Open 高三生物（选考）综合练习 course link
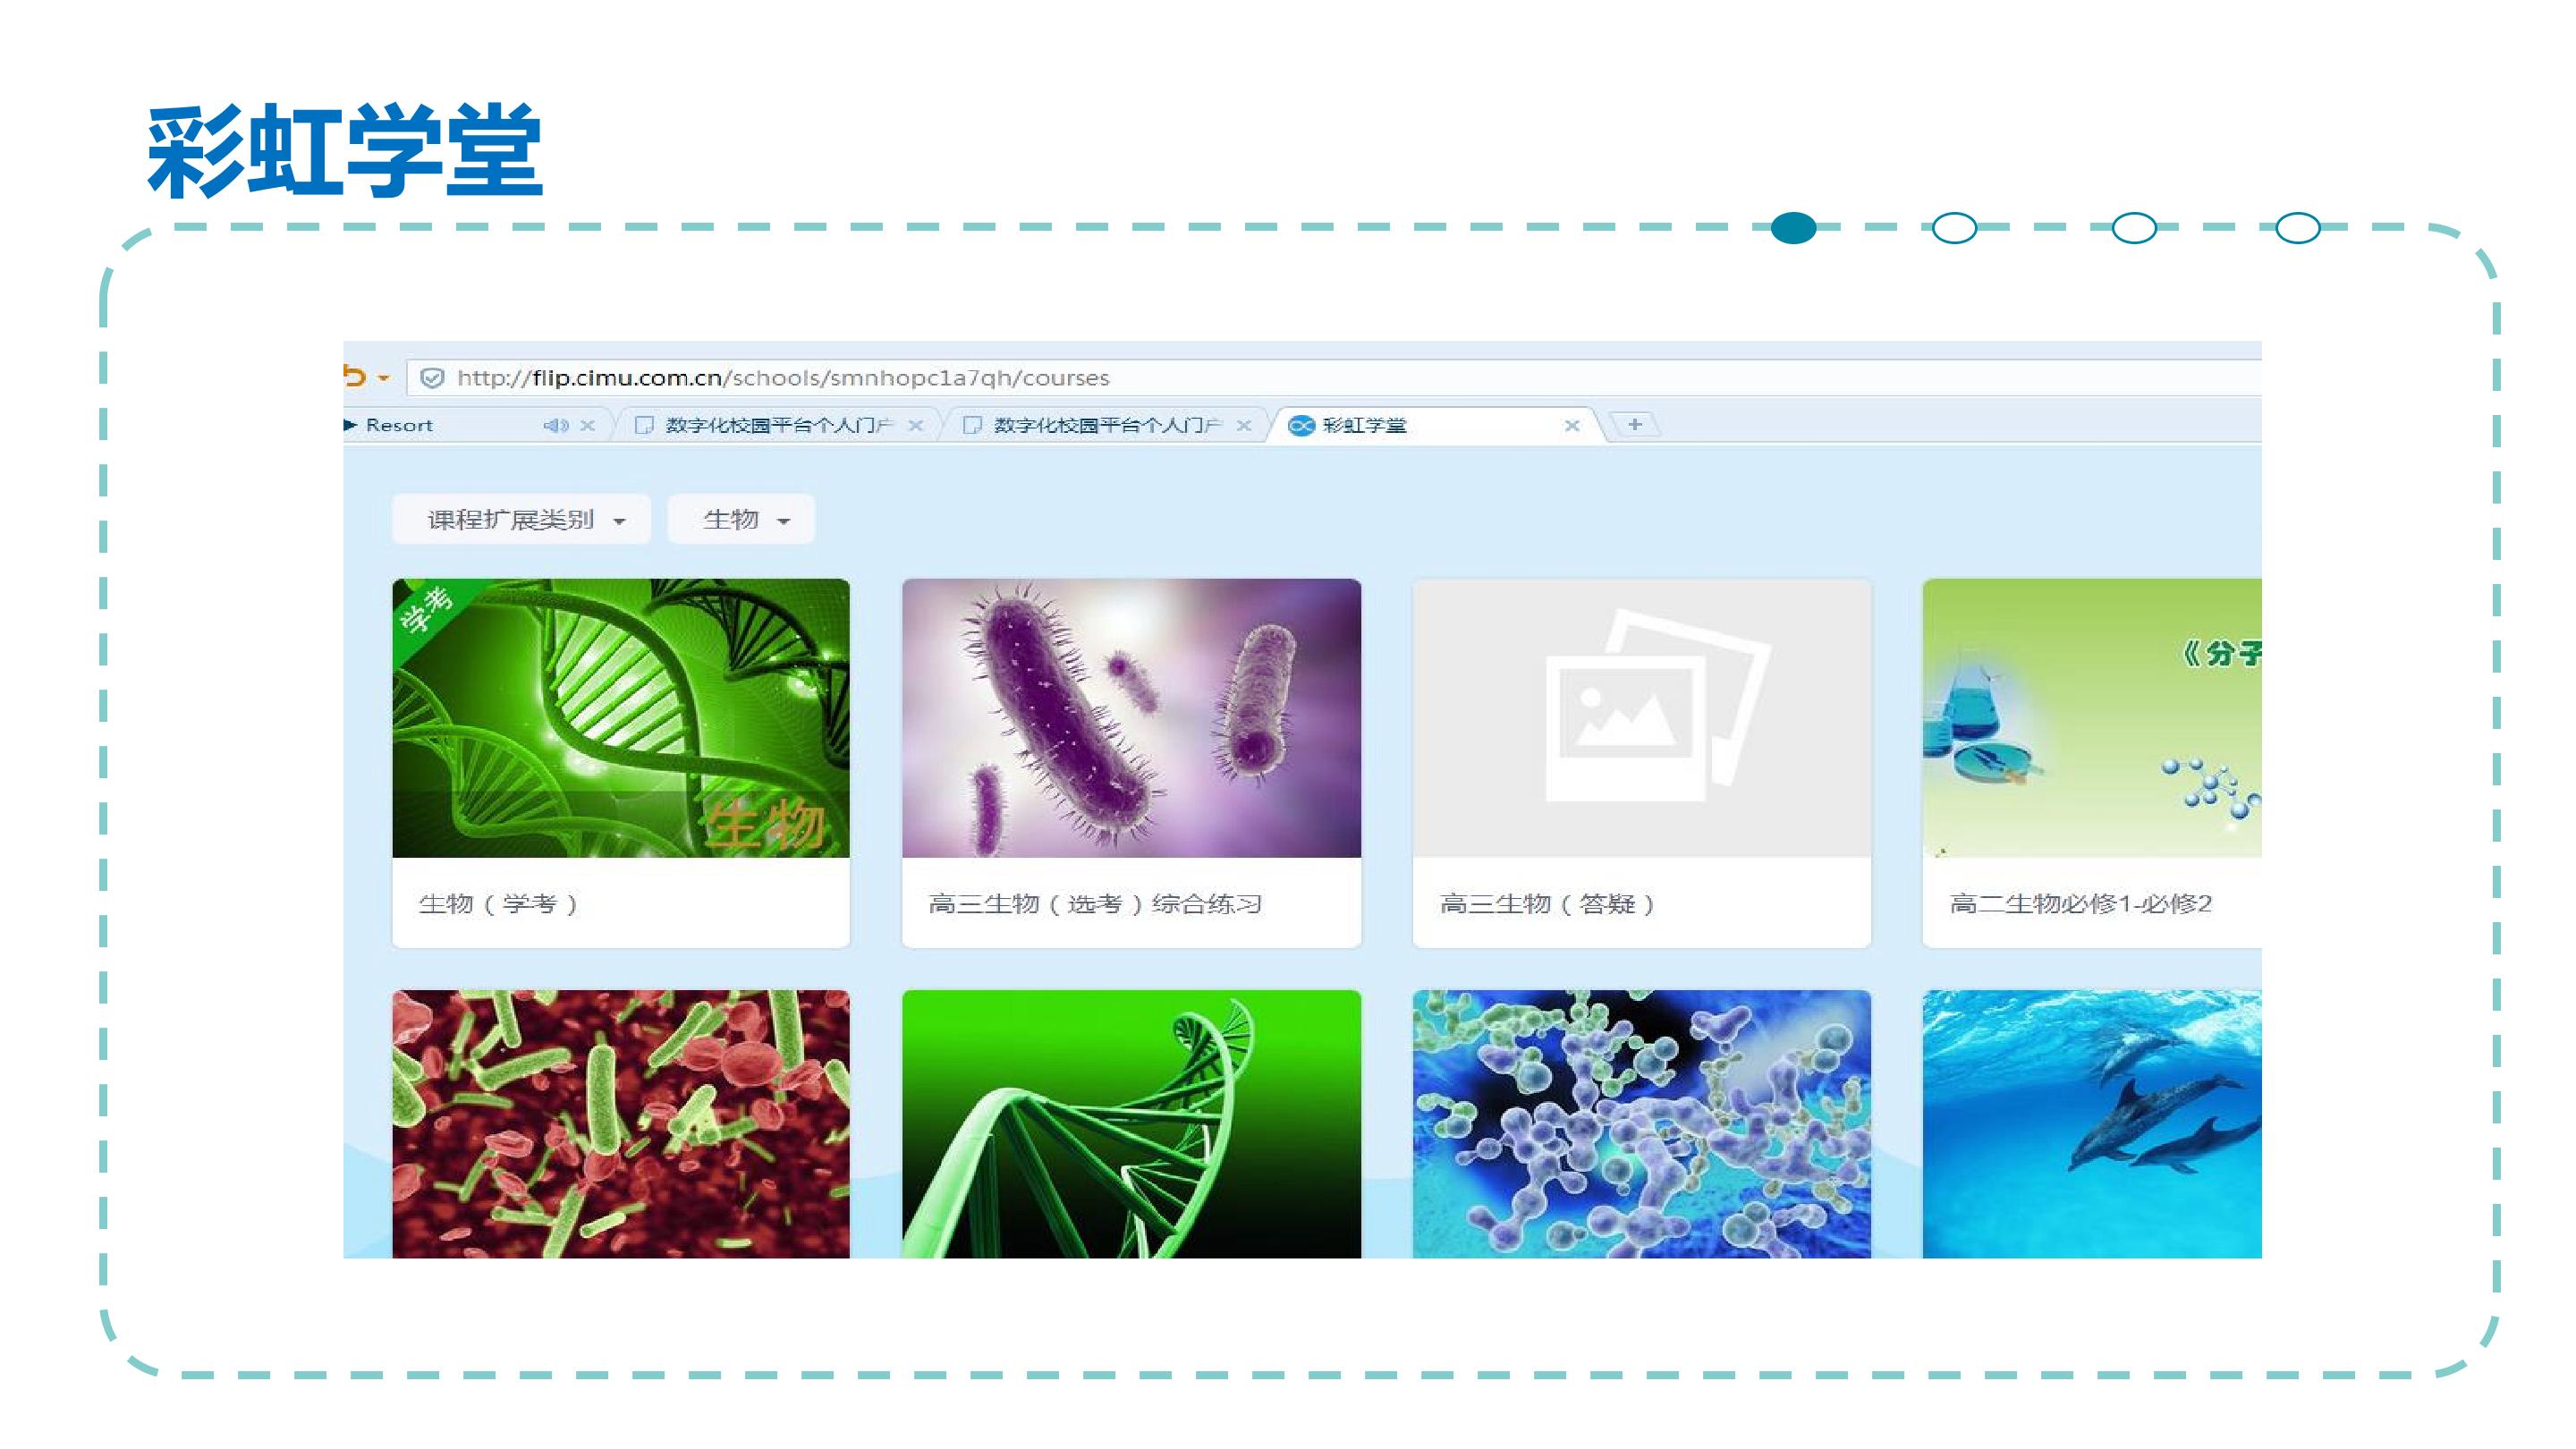2576x1449 pixels. tap(1094, 904)
